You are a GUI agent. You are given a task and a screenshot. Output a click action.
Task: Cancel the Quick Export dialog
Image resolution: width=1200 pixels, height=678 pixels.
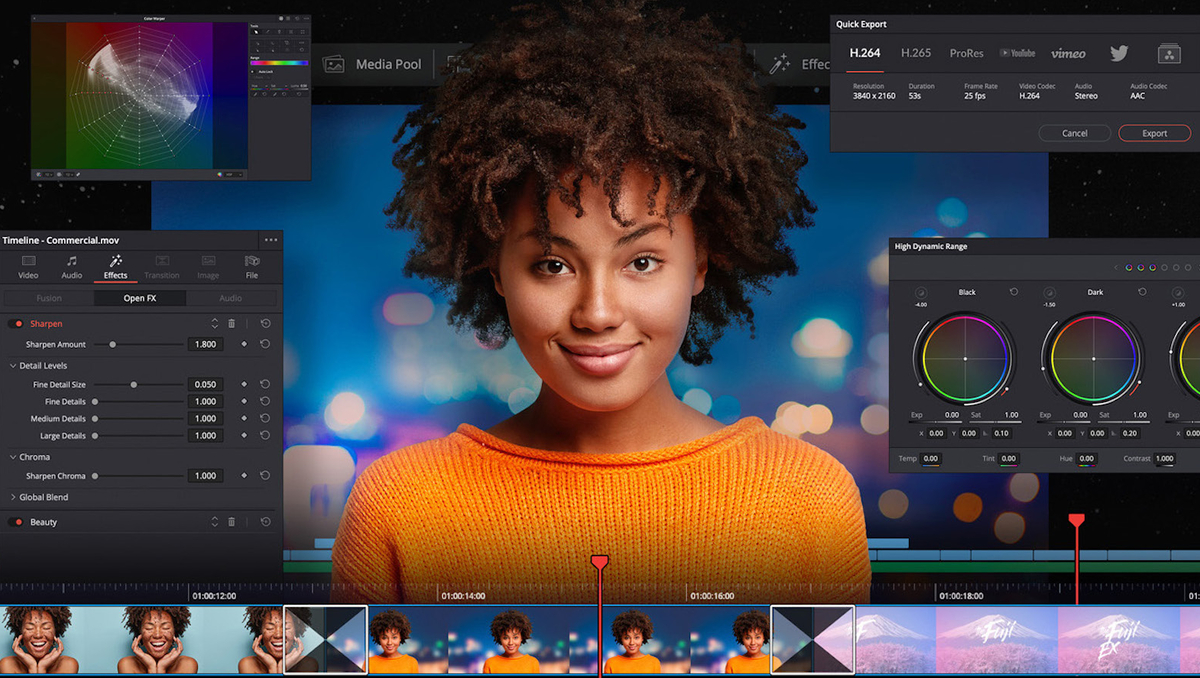point(1075,133)
